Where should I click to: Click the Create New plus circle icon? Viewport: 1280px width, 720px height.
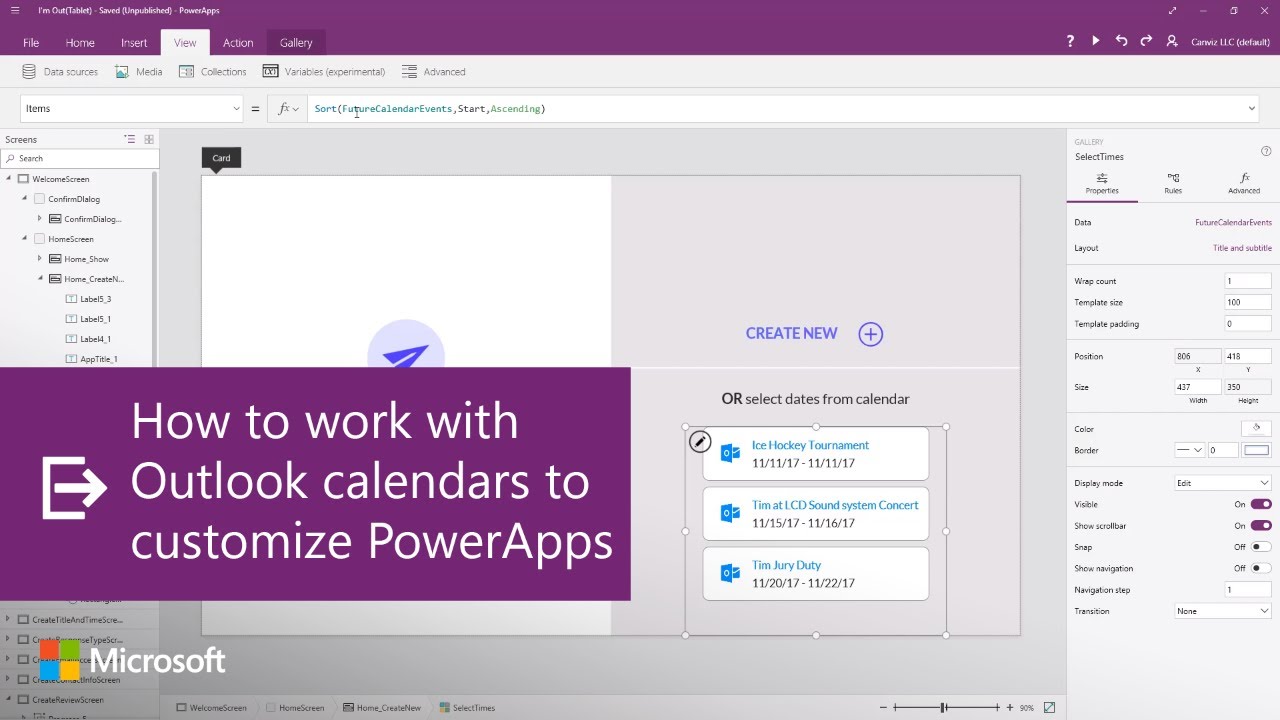pos(871,334)
